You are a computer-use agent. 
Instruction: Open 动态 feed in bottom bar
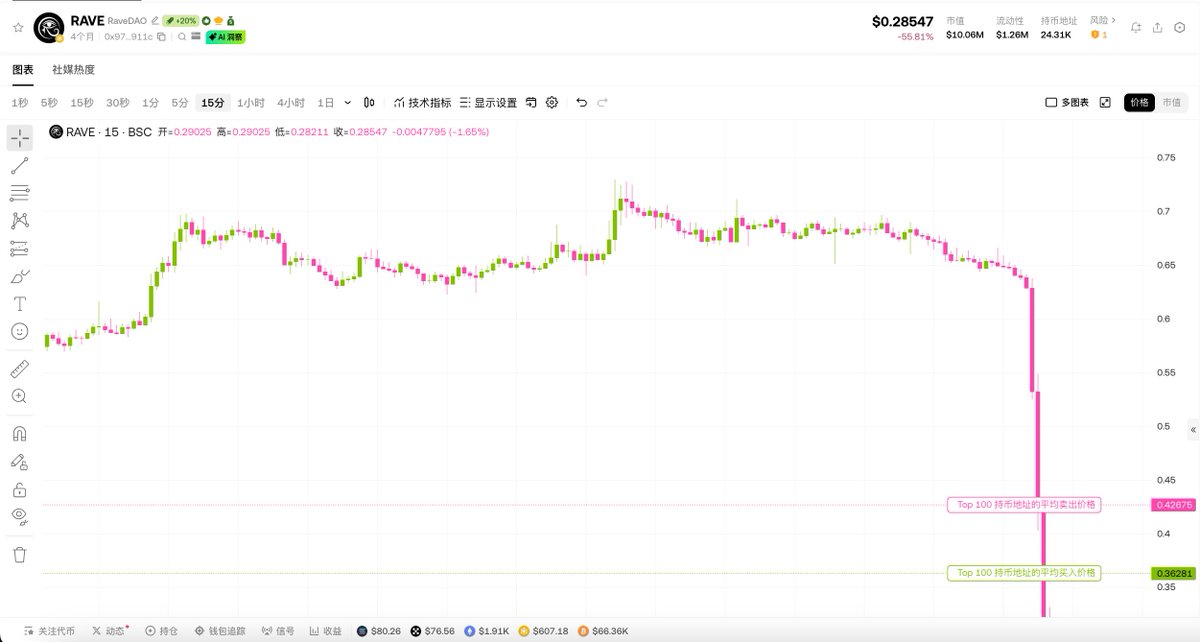coord(110,631)
